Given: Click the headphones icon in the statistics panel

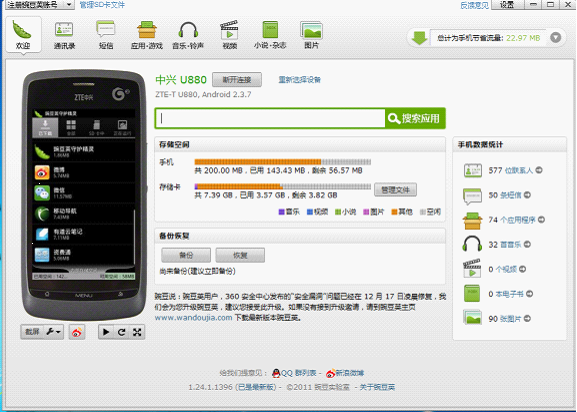Looking at the screenshot, I should (472, 244).
